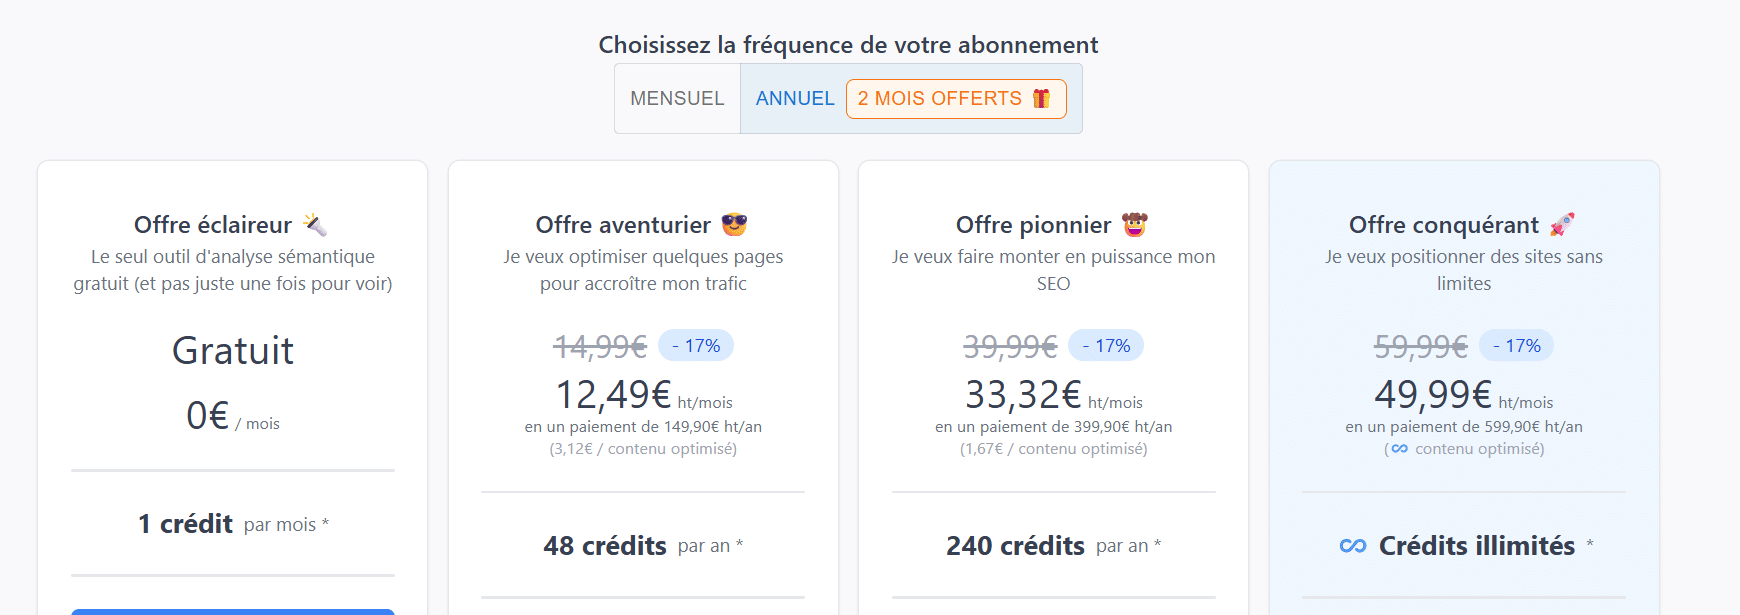The image size is (1740, 615).
Task: Click the Offre éclaireur plan title
Action: coord(213,225)
